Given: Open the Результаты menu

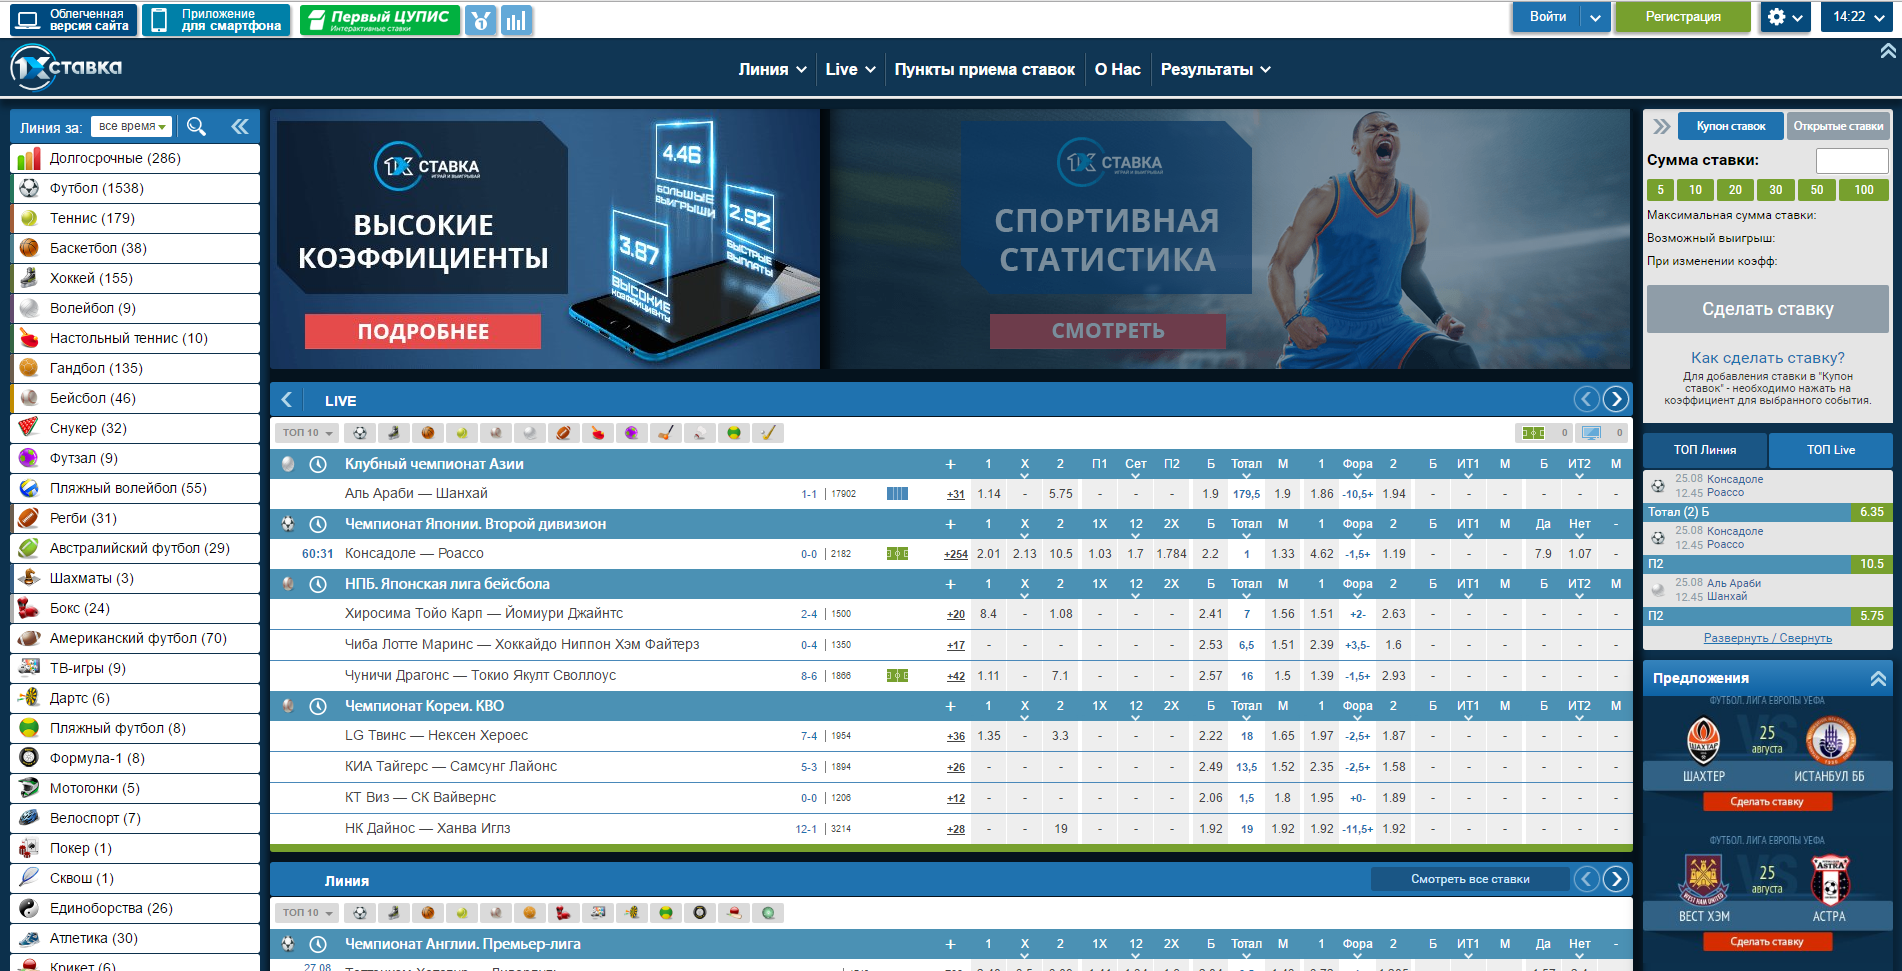Looking at the screenshot, I should pyautogui.click(x=1215, y=69).
